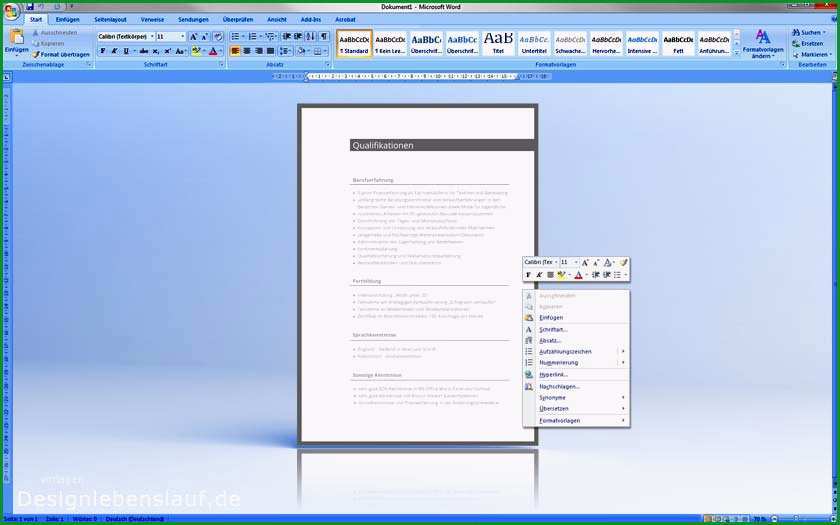Open Schriftart dialog launcher
The width and height of the screenshot is (840, 525).
pyautogui.click(x=221, y=65)
